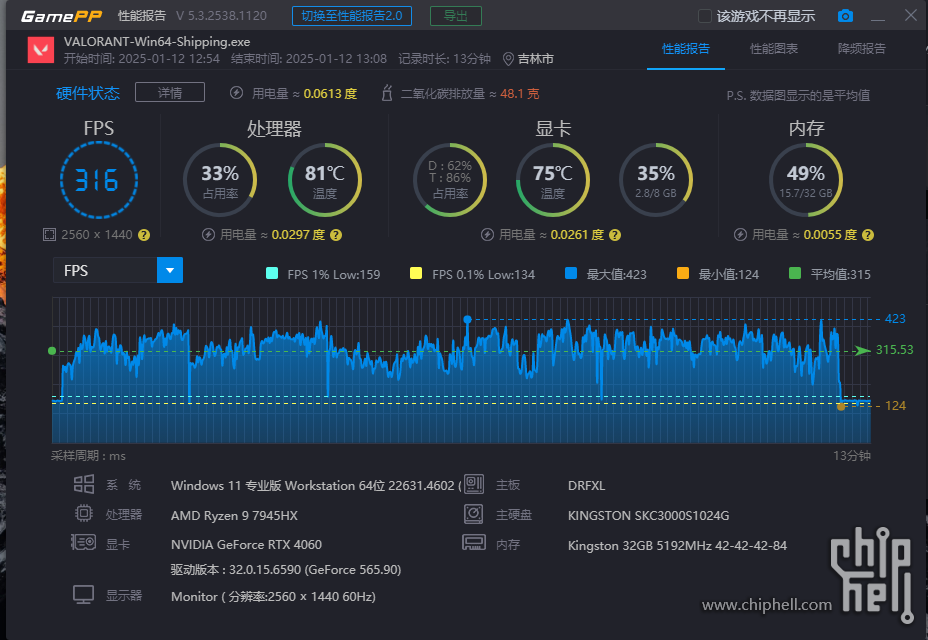The width and height of the screenshot is (928, 640).
Task: Expand the FPS selector with the blue arrow
Action: click(170, 271)
